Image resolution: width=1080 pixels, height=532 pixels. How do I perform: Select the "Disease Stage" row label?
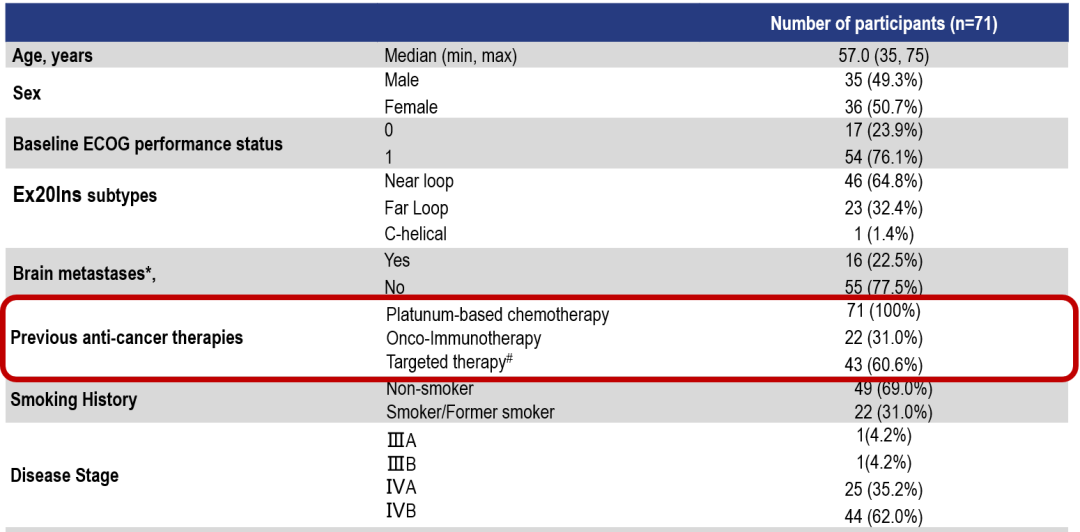[x=64, y=476]
